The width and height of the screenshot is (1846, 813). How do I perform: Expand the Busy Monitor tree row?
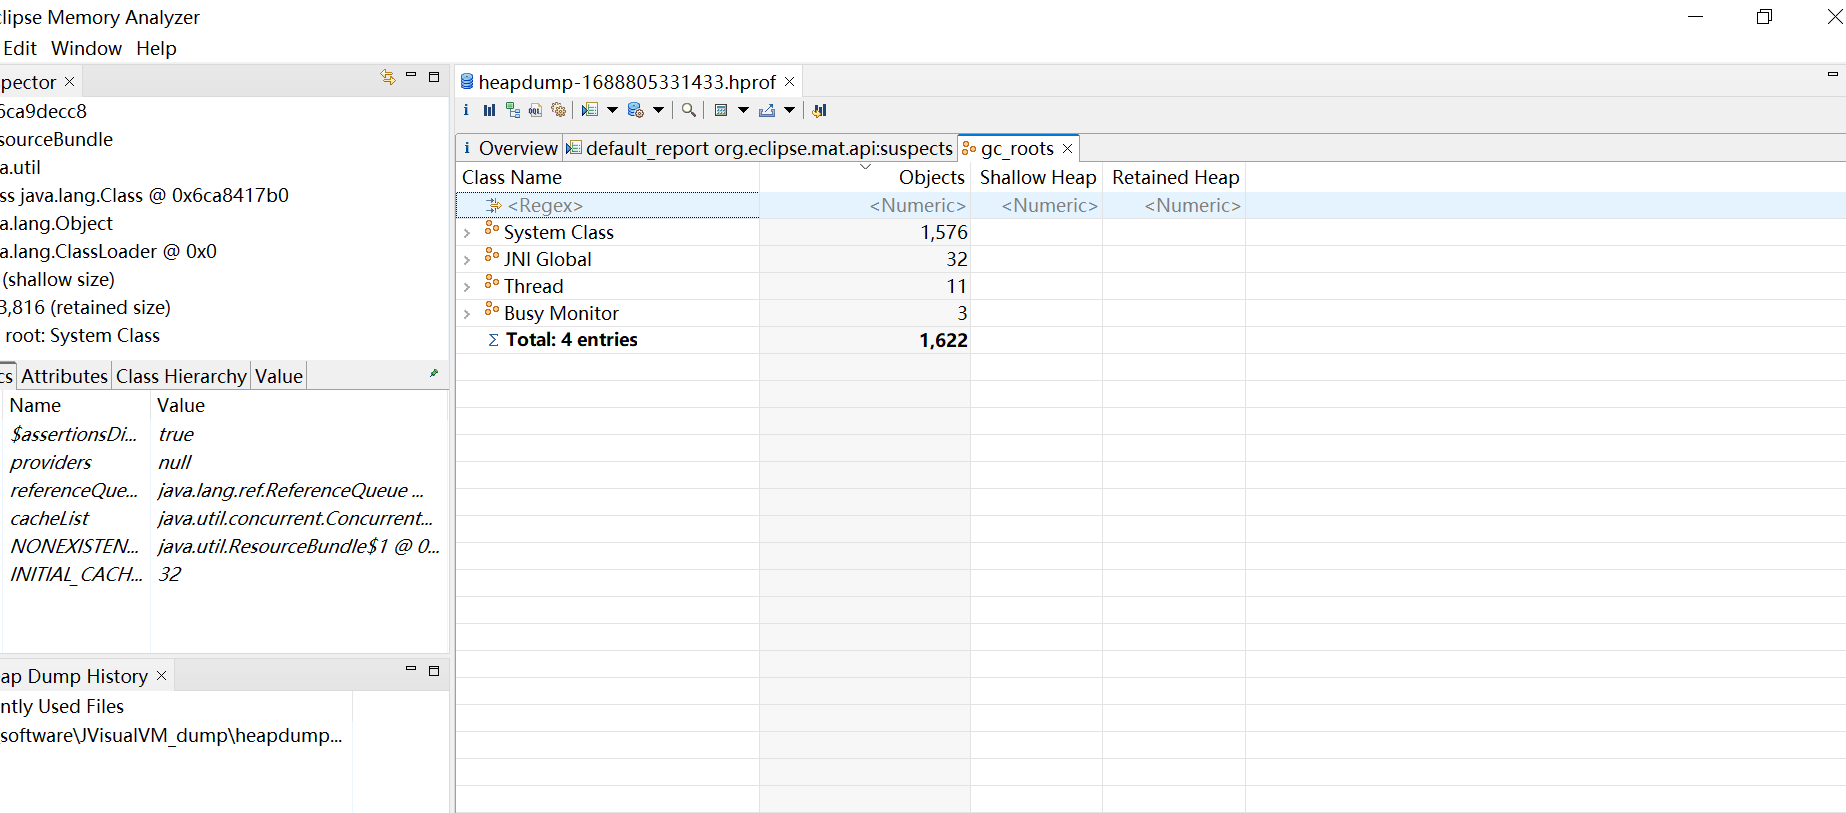(x=467, y=314)
